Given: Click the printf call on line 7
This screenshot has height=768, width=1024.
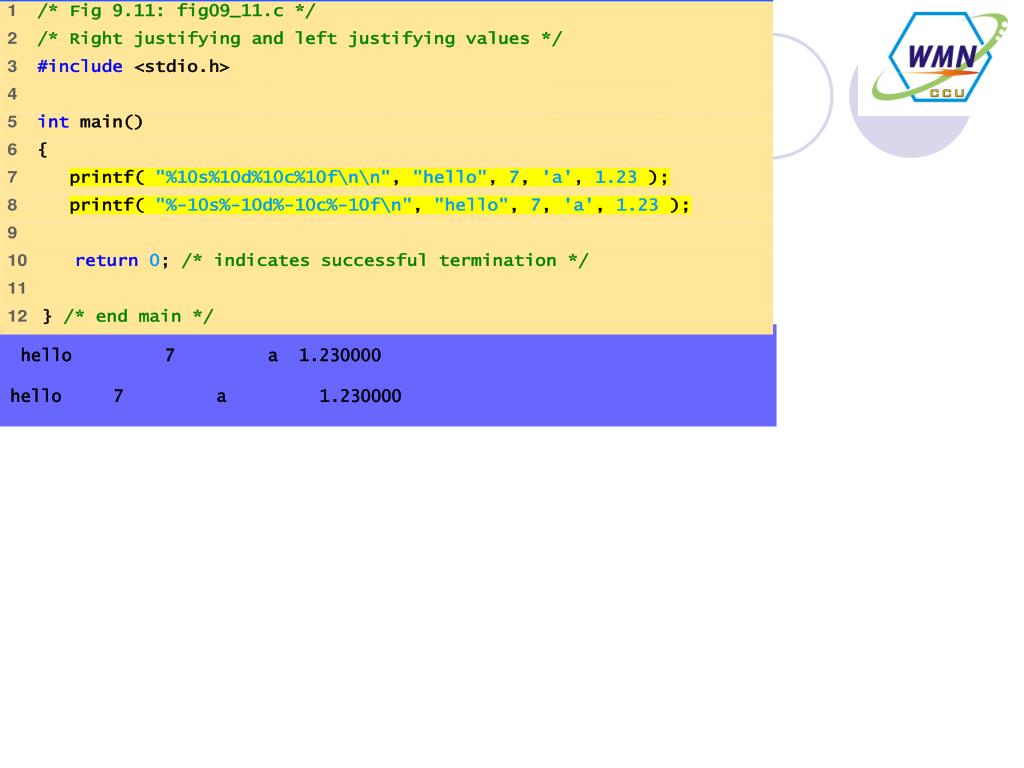Looking at the screenshot, I should click(x=369, y=177).
